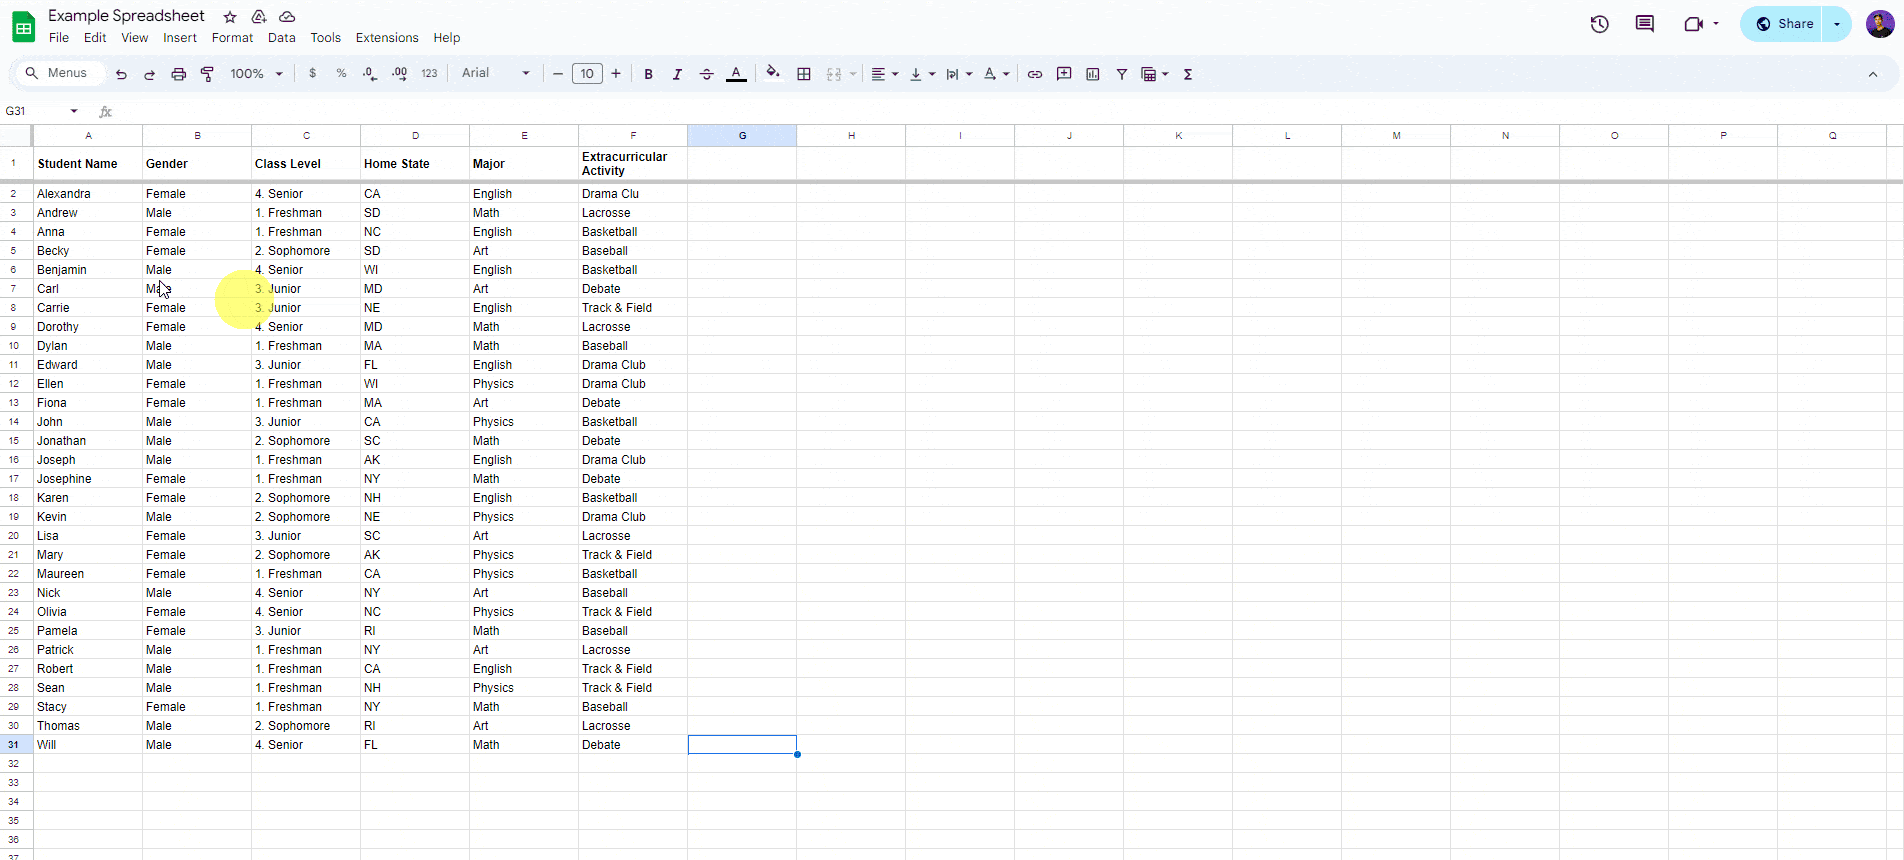This screenshot has height=860, width=1904.
Task: Open the Share options arrow
Action: (x=1837, y=24)
